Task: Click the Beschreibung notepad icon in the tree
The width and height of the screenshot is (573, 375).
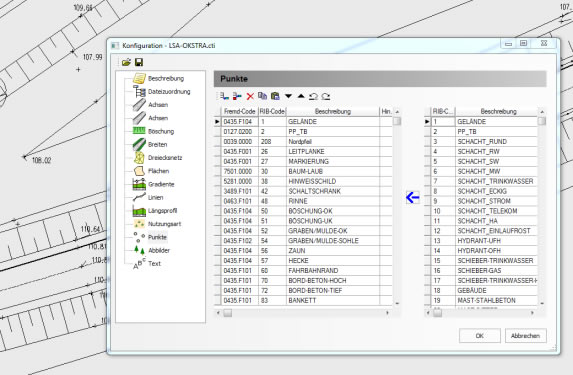Action: pyautogui.click(x=139, y=78)
